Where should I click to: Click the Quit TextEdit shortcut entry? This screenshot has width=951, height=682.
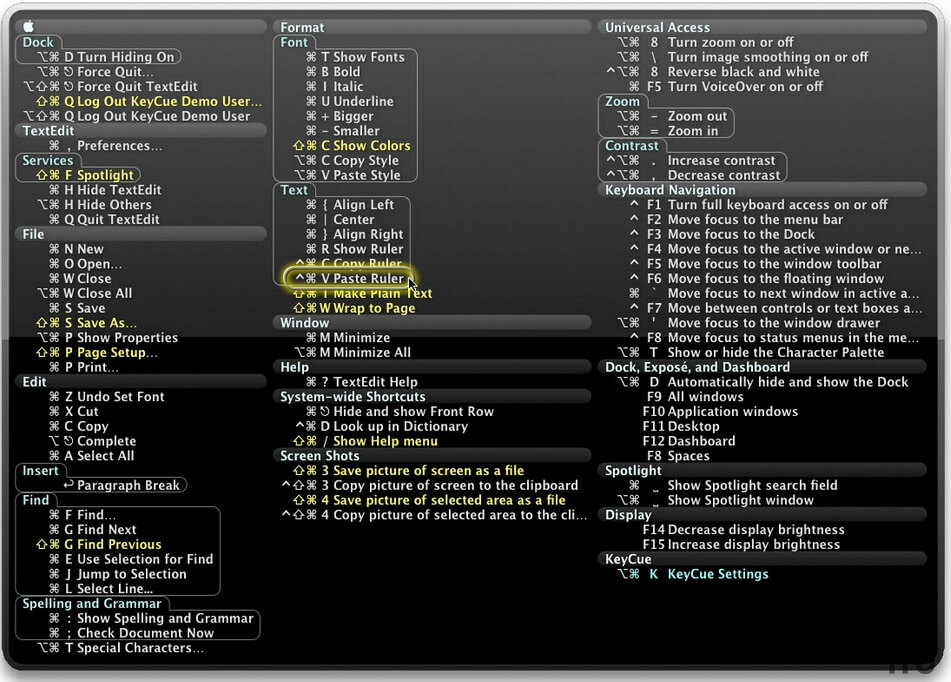tap(104, 220)
